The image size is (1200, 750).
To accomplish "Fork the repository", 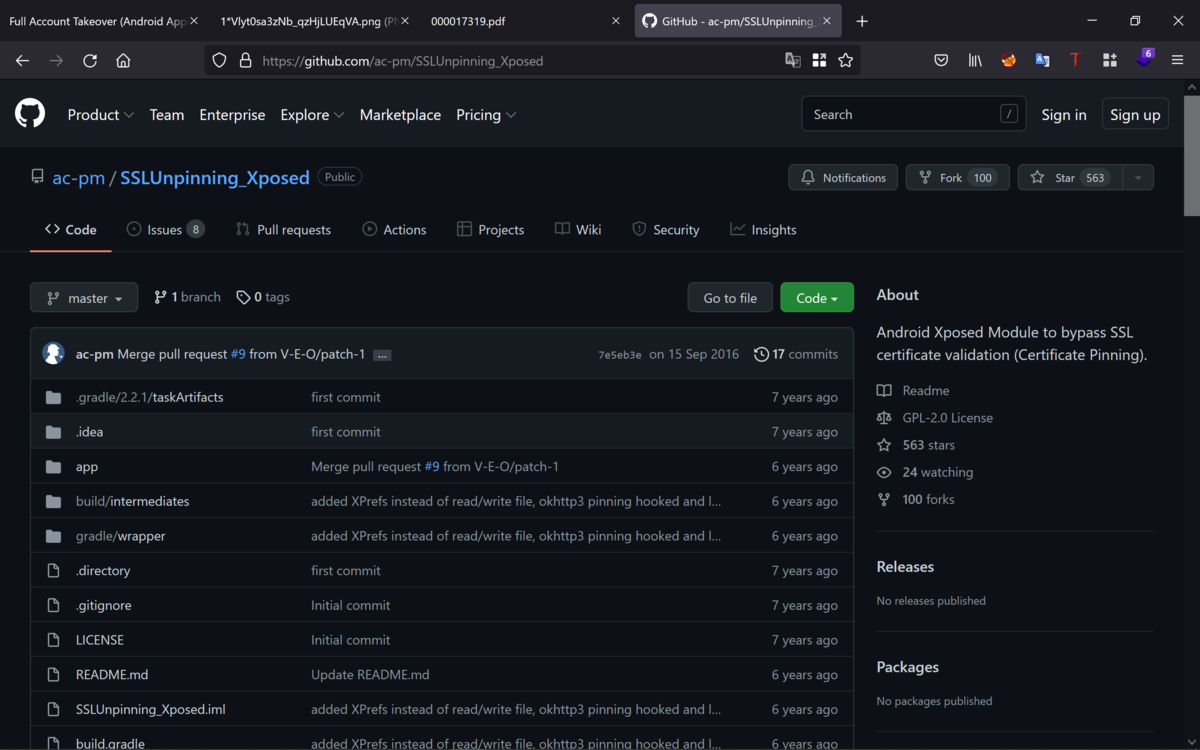I will [x=957, y=178].
